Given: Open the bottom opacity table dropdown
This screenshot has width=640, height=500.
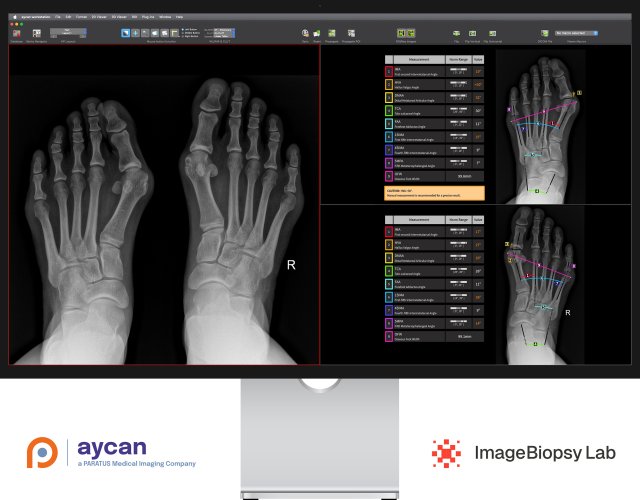Looking at the screenshot, I should (x=224, y=36).
